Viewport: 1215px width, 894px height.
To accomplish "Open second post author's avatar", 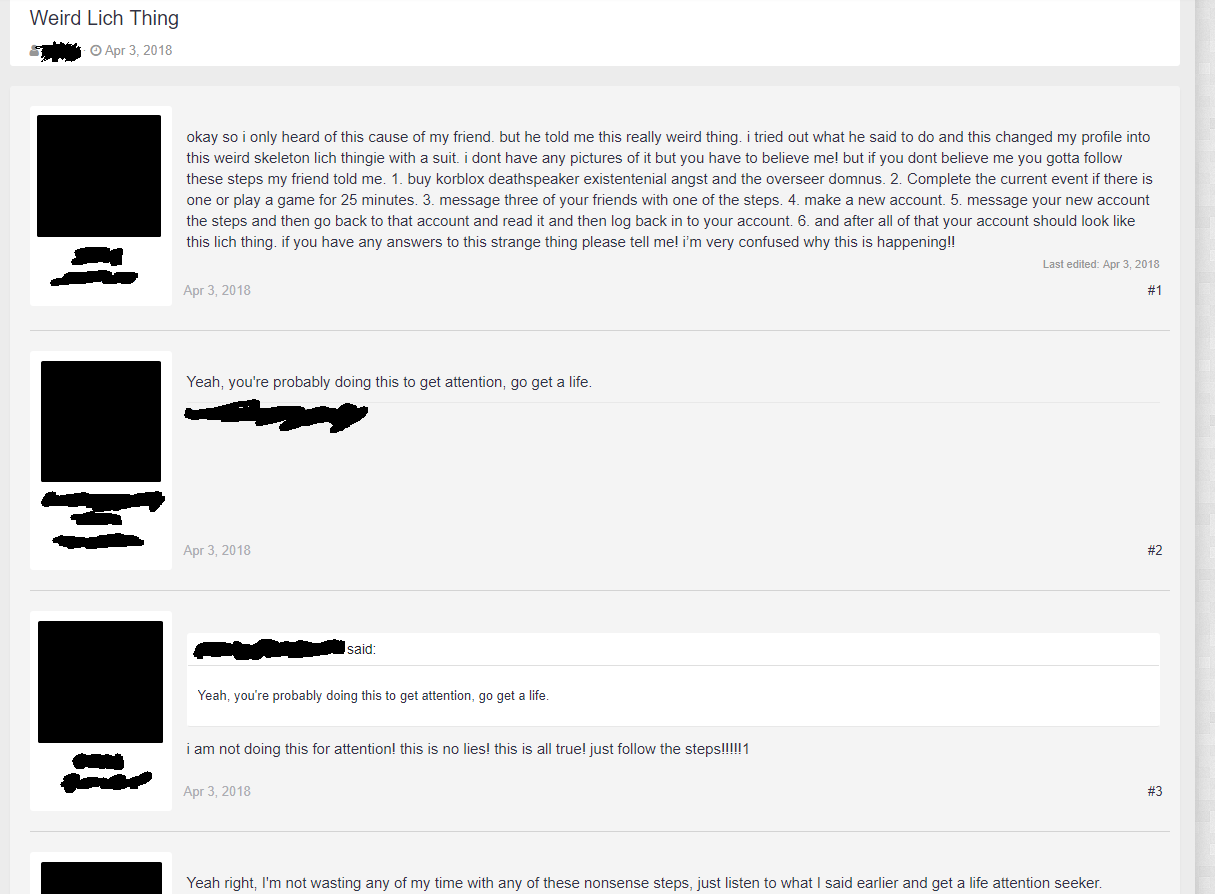I will [101, 421].
